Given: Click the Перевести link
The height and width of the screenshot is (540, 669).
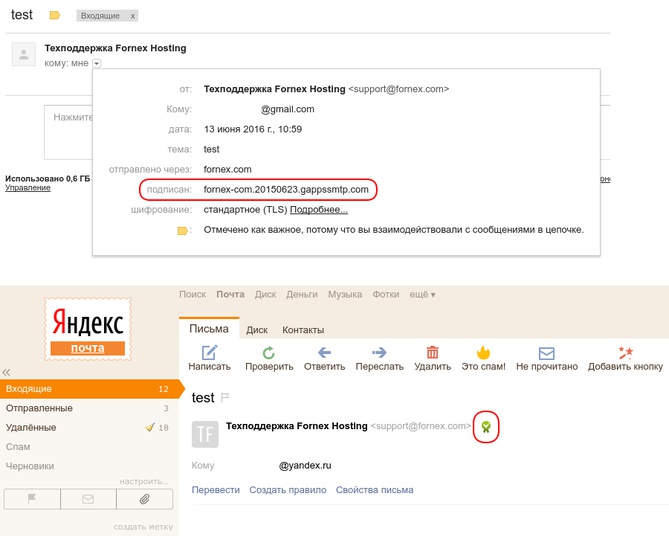Looking at the screenshot, I should pyautogui.click(x=215, y=490).
